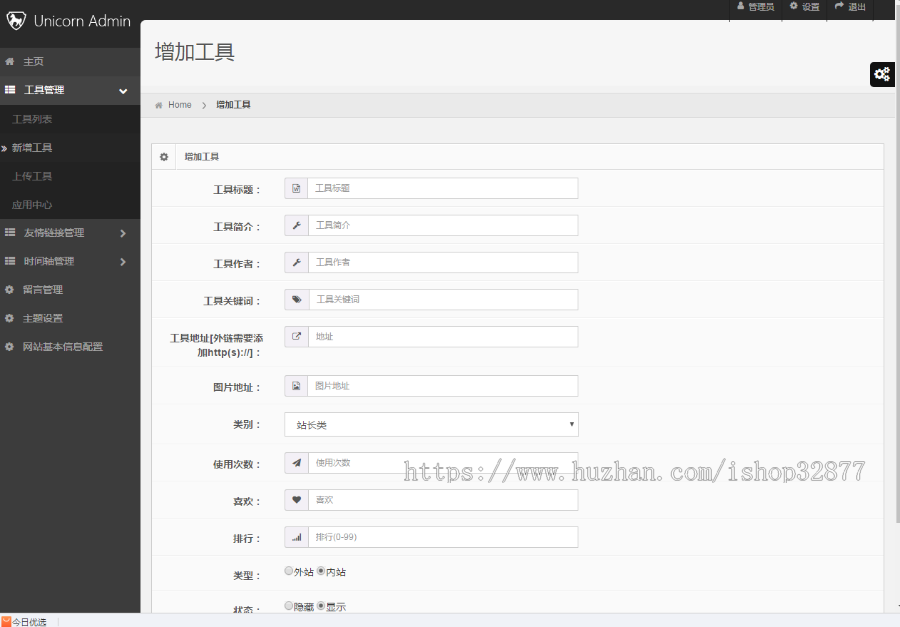Viewport: 900px width, 627px height.
Task: Click the 今日优选 label in bottom bar
Action: coord(29,622)
